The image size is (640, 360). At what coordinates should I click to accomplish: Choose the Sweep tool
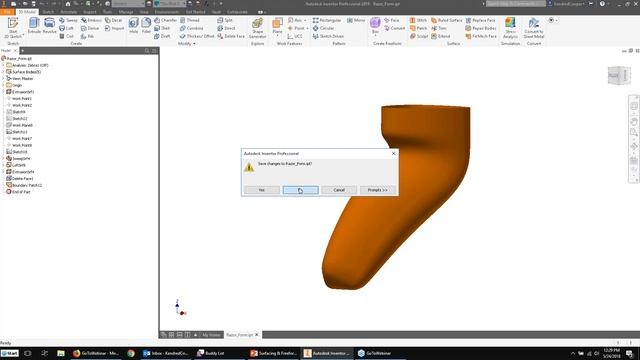coord(68,20)
